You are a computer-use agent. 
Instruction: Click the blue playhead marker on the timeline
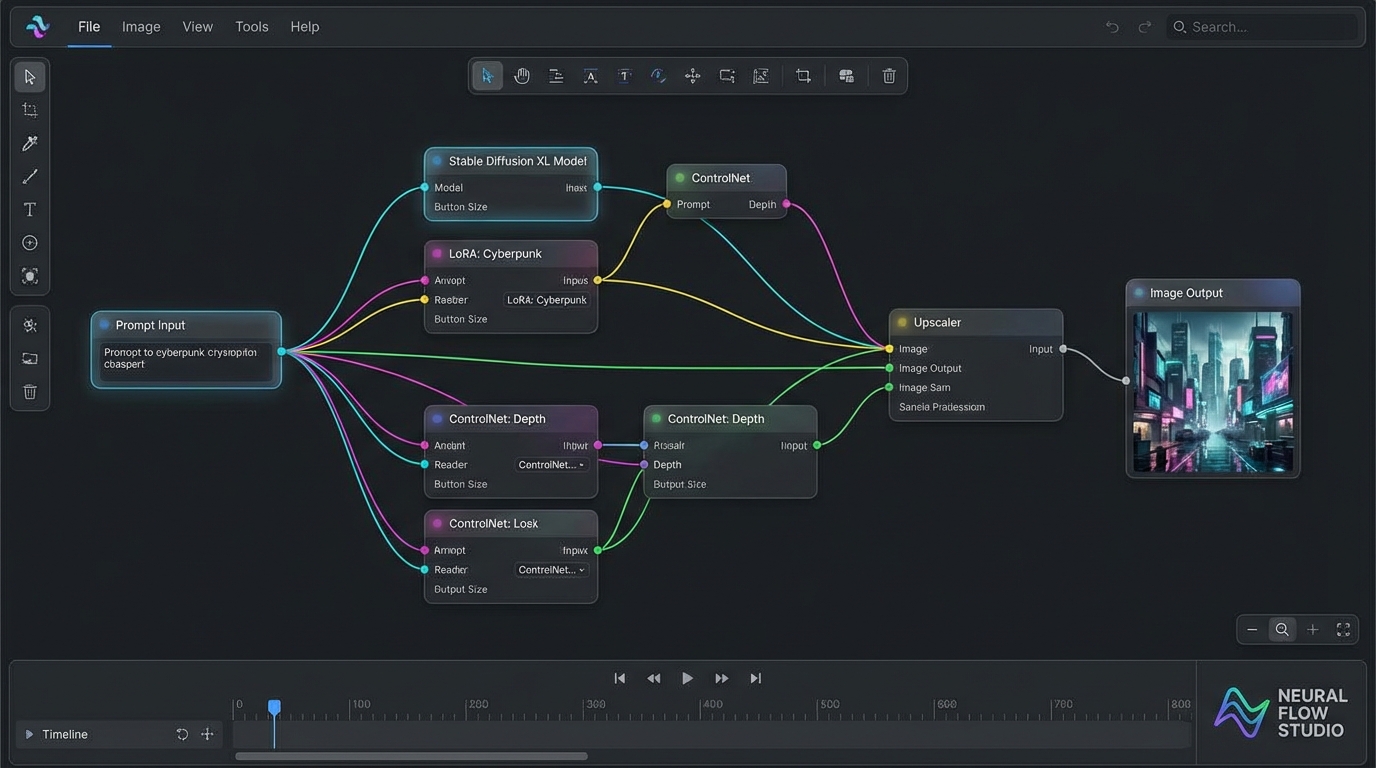[275, 707]
